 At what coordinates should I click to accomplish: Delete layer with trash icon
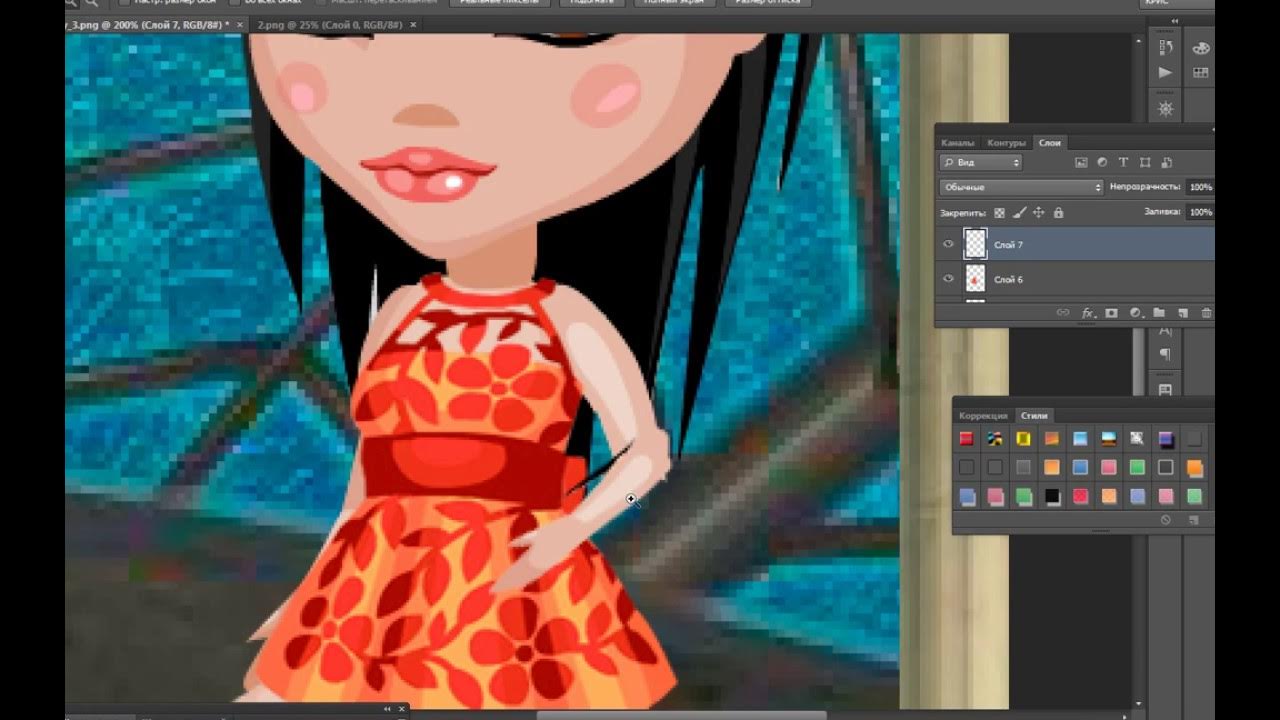pos(1207,313)
